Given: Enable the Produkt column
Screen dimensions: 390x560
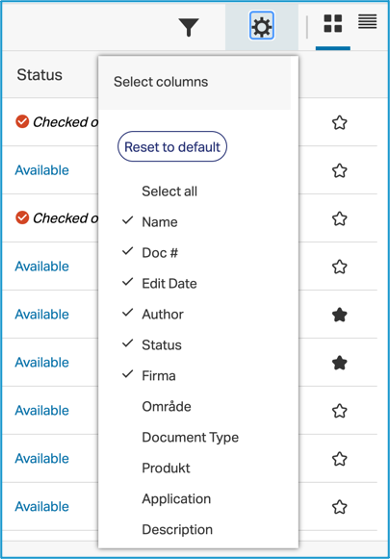Looking at the screenshot, I should pyautogui.click(x=166, y=468).
